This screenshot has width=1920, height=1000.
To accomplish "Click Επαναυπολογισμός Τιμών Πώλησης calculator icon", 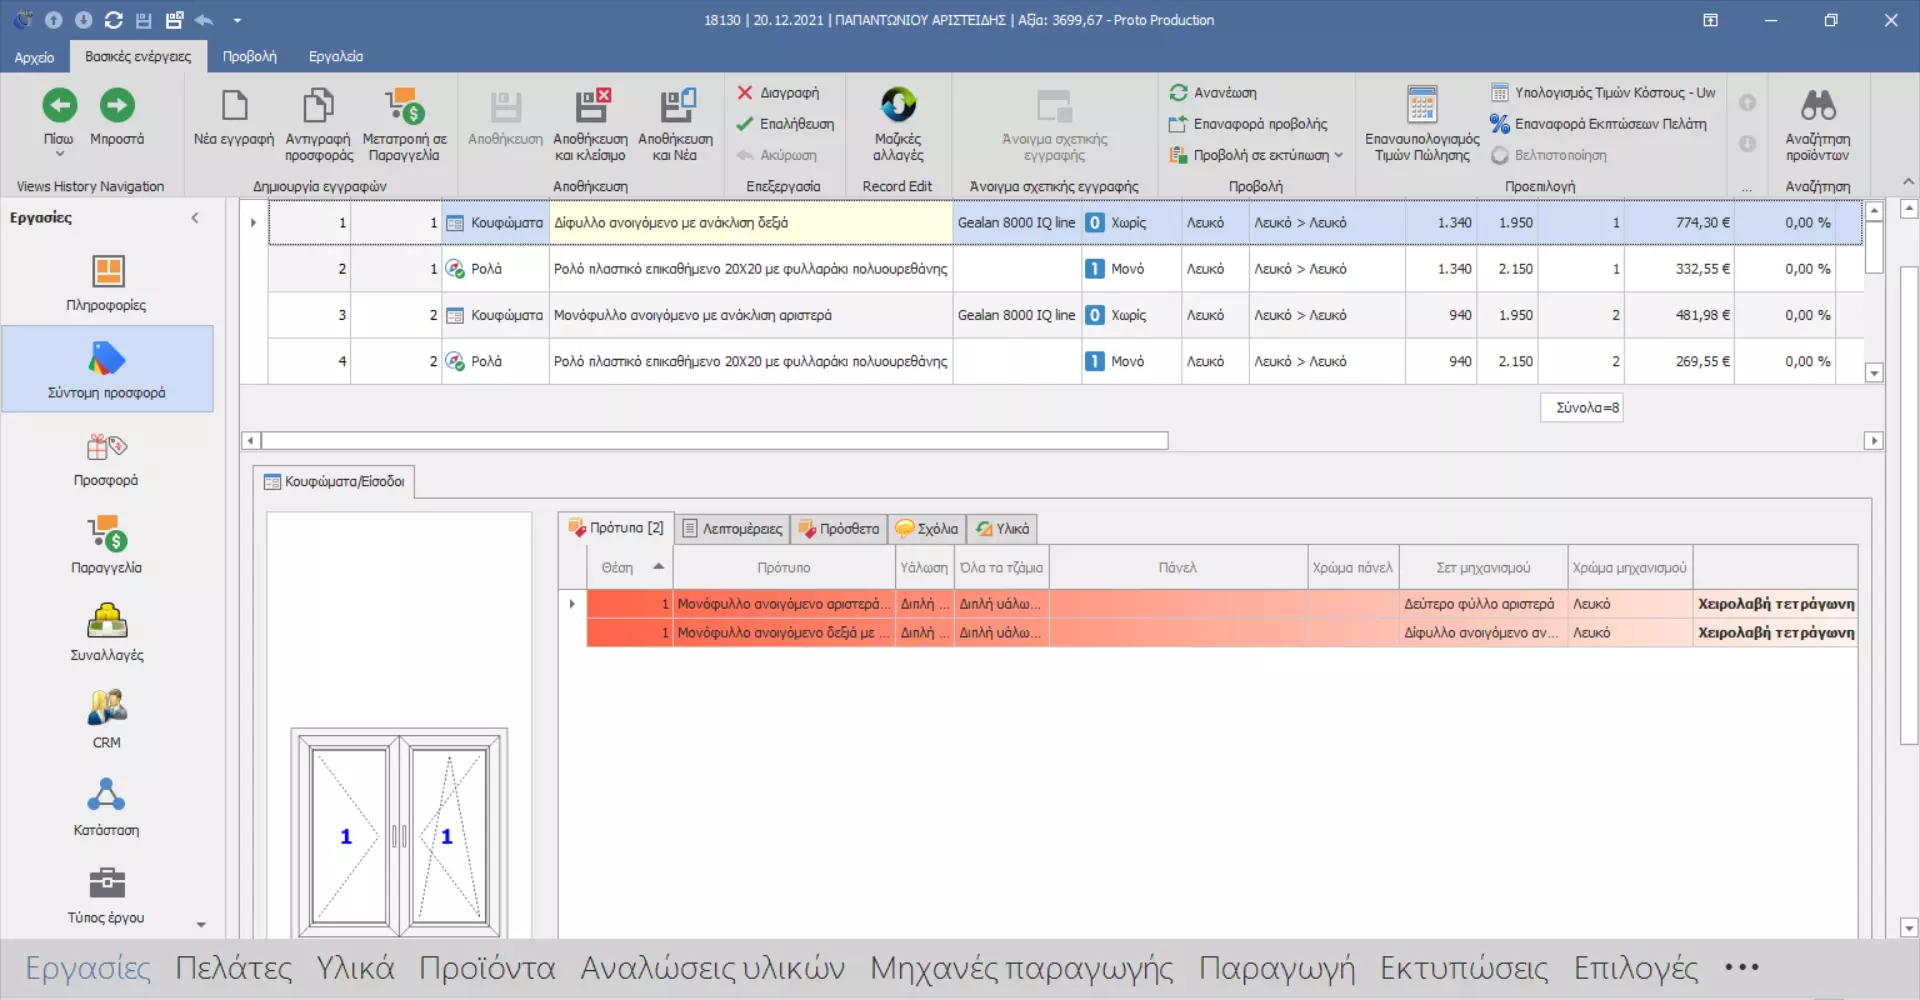I will 1421,106.
